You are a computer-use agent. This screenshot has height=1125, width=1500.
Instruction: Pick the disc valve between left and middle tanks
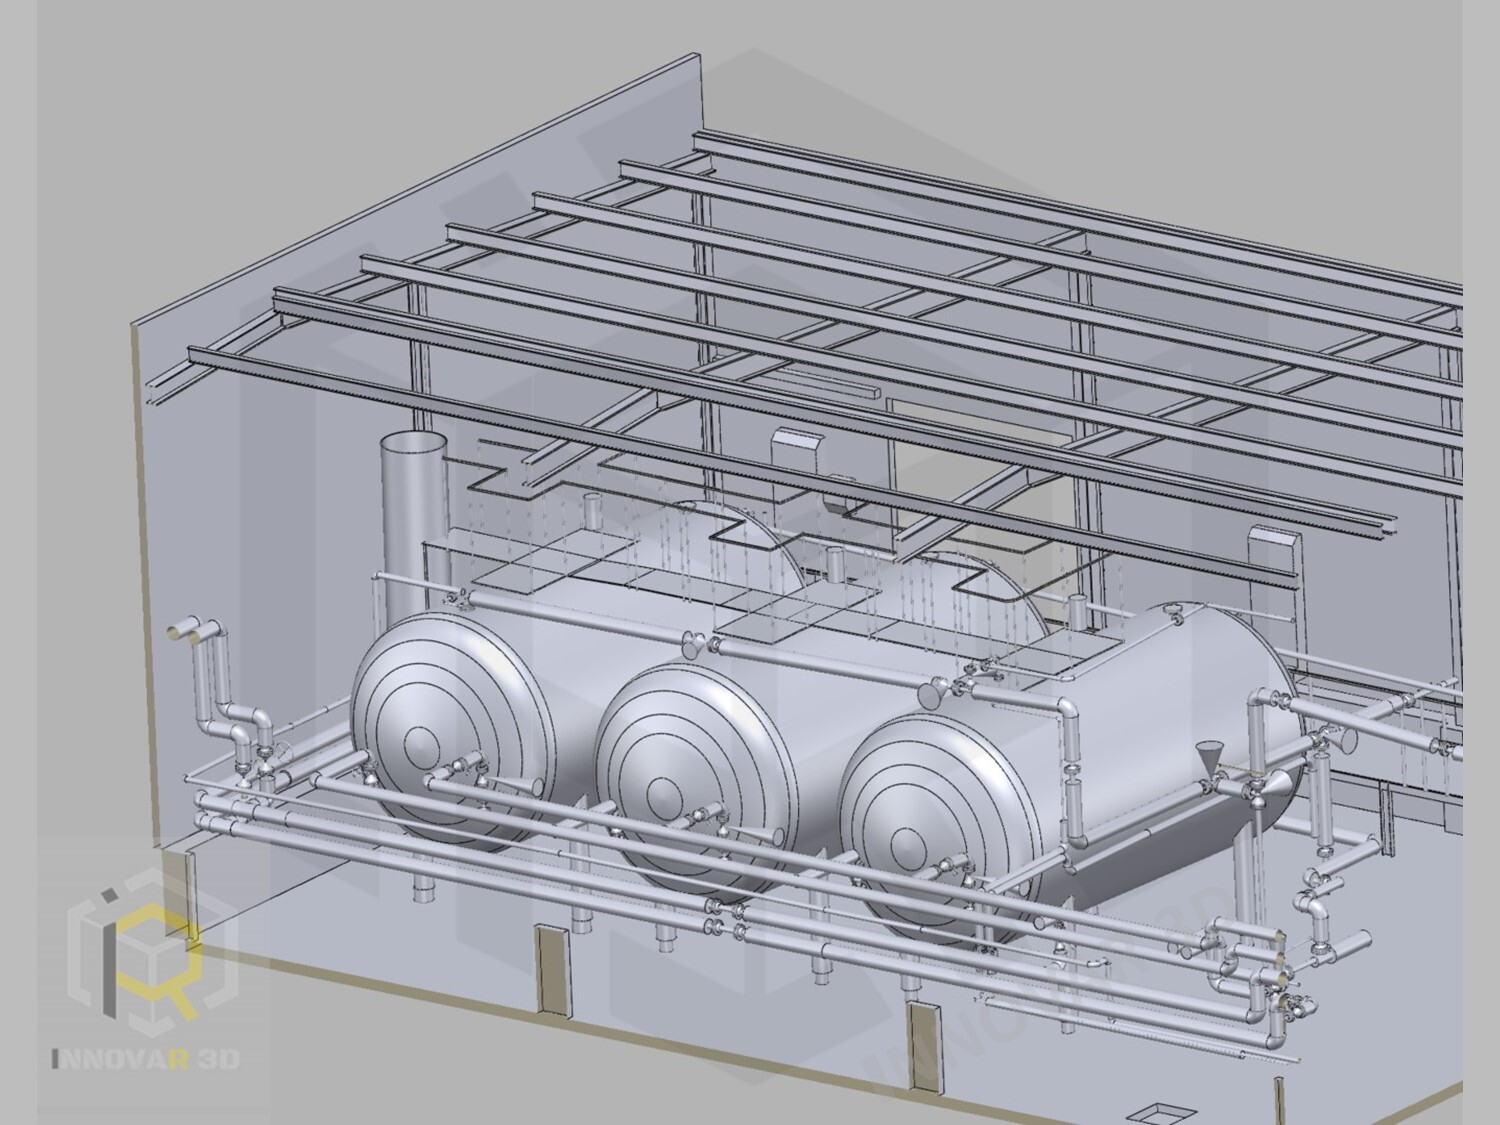690,645
